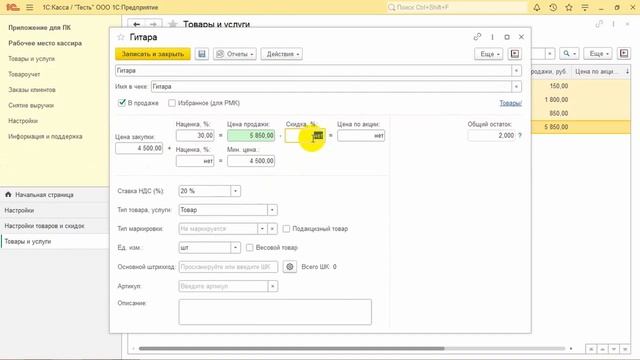Expand the item name Гитара dropdown
The image size is (640, 360).
[x=516, y=71]
